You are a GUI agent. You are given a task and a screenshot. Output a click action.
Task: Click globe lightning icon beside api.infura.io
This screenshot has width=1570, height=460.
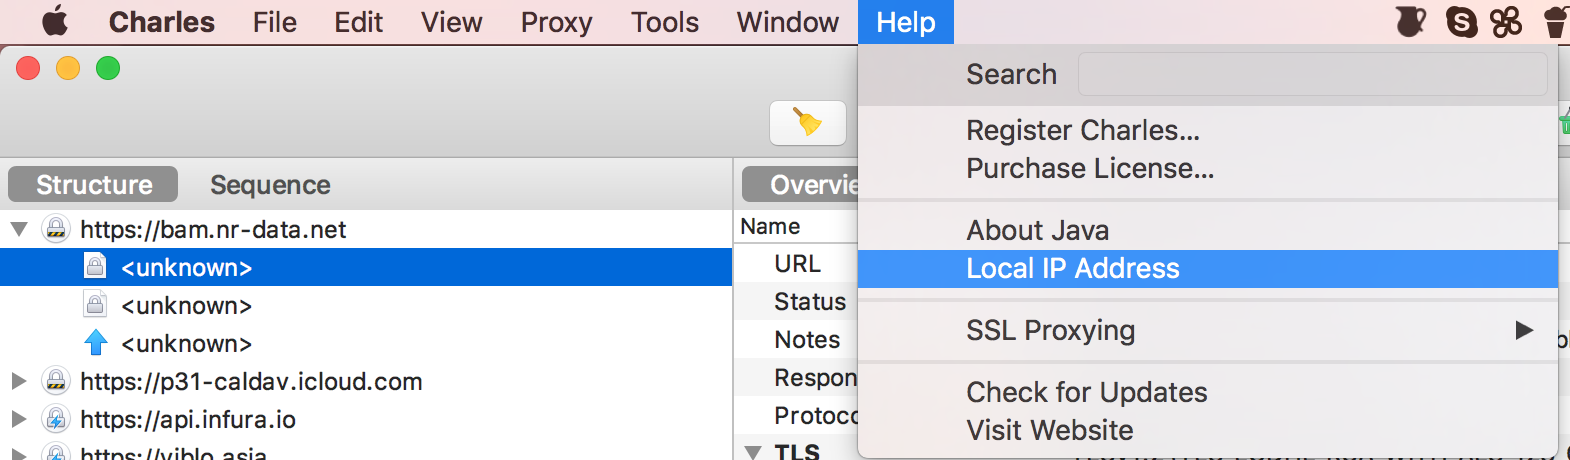point(56,419)
